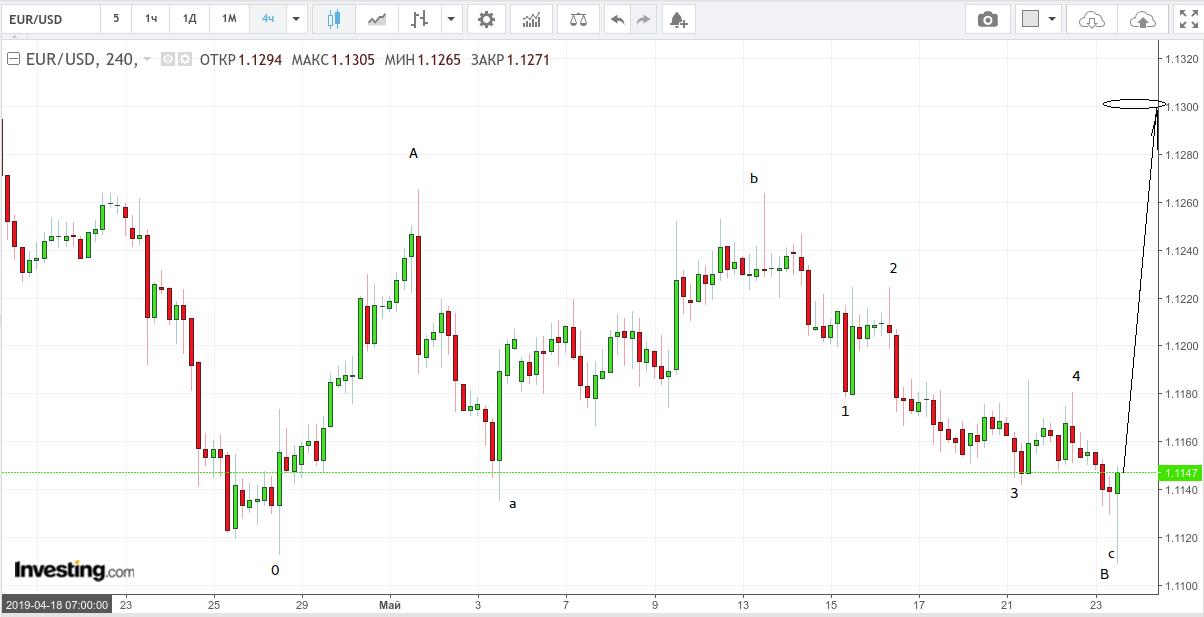Screen dimensions: 1204x617
Task: Collapse the EUR/USD legend box
Action: [13, 60]
